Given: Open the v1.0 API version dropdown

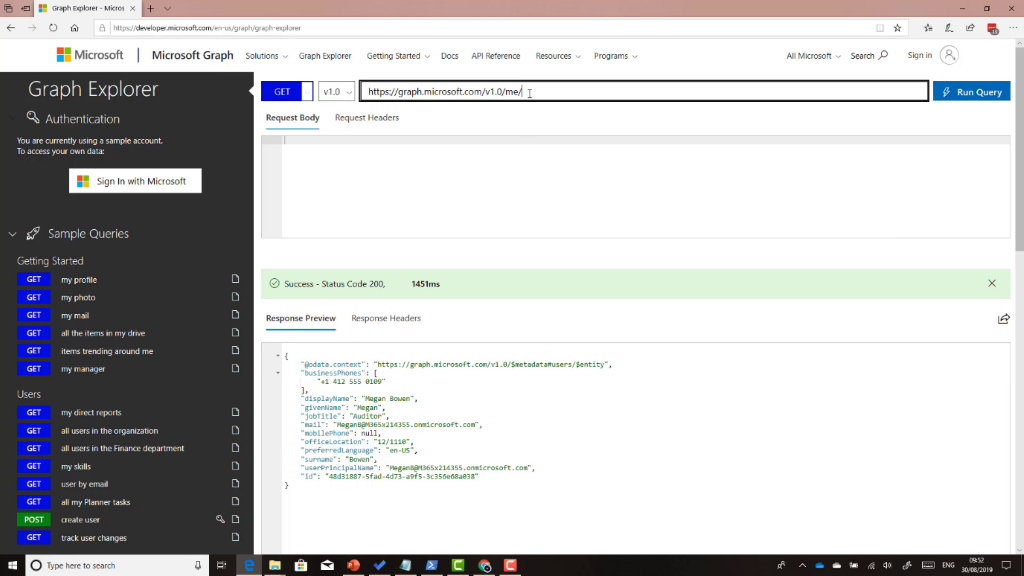Looking at the screenshot, I should click(336, 91).
